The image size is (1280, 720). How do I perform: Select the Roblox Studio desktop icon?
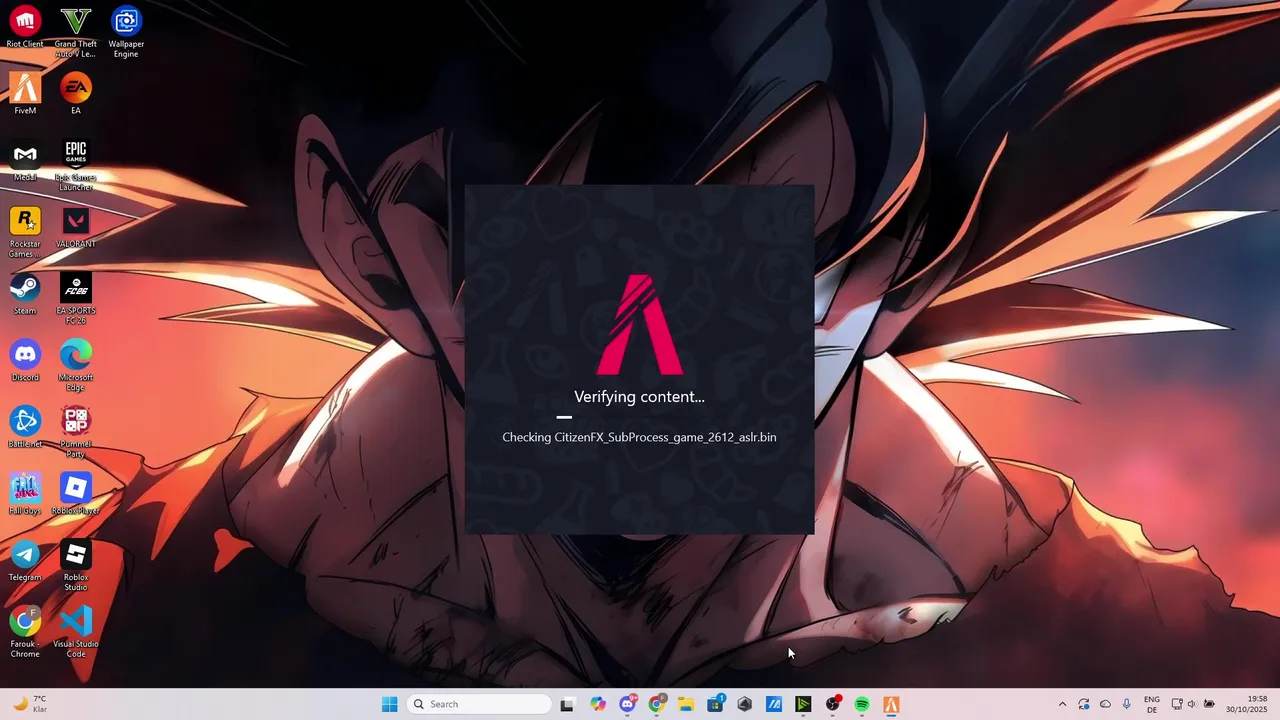point(76,565)
